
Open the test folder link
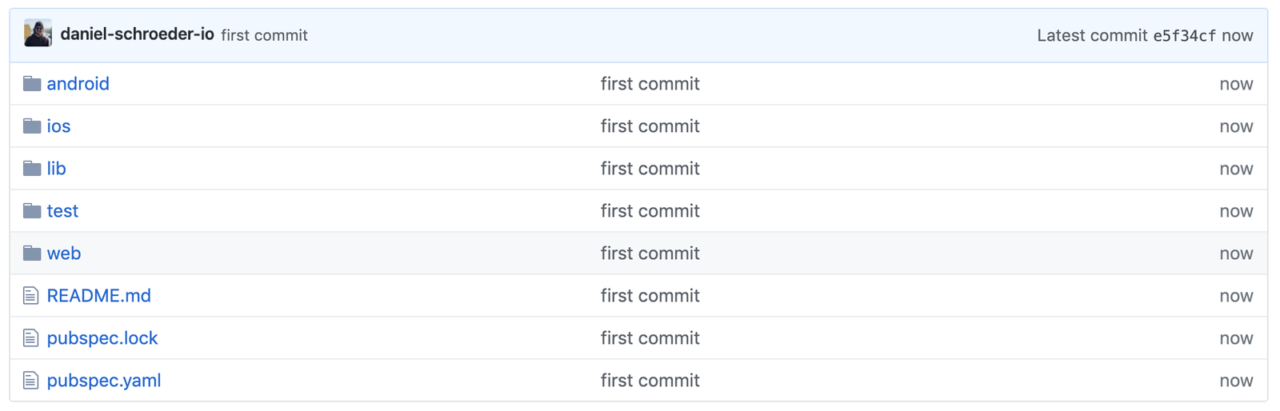(x=62, y=211)
